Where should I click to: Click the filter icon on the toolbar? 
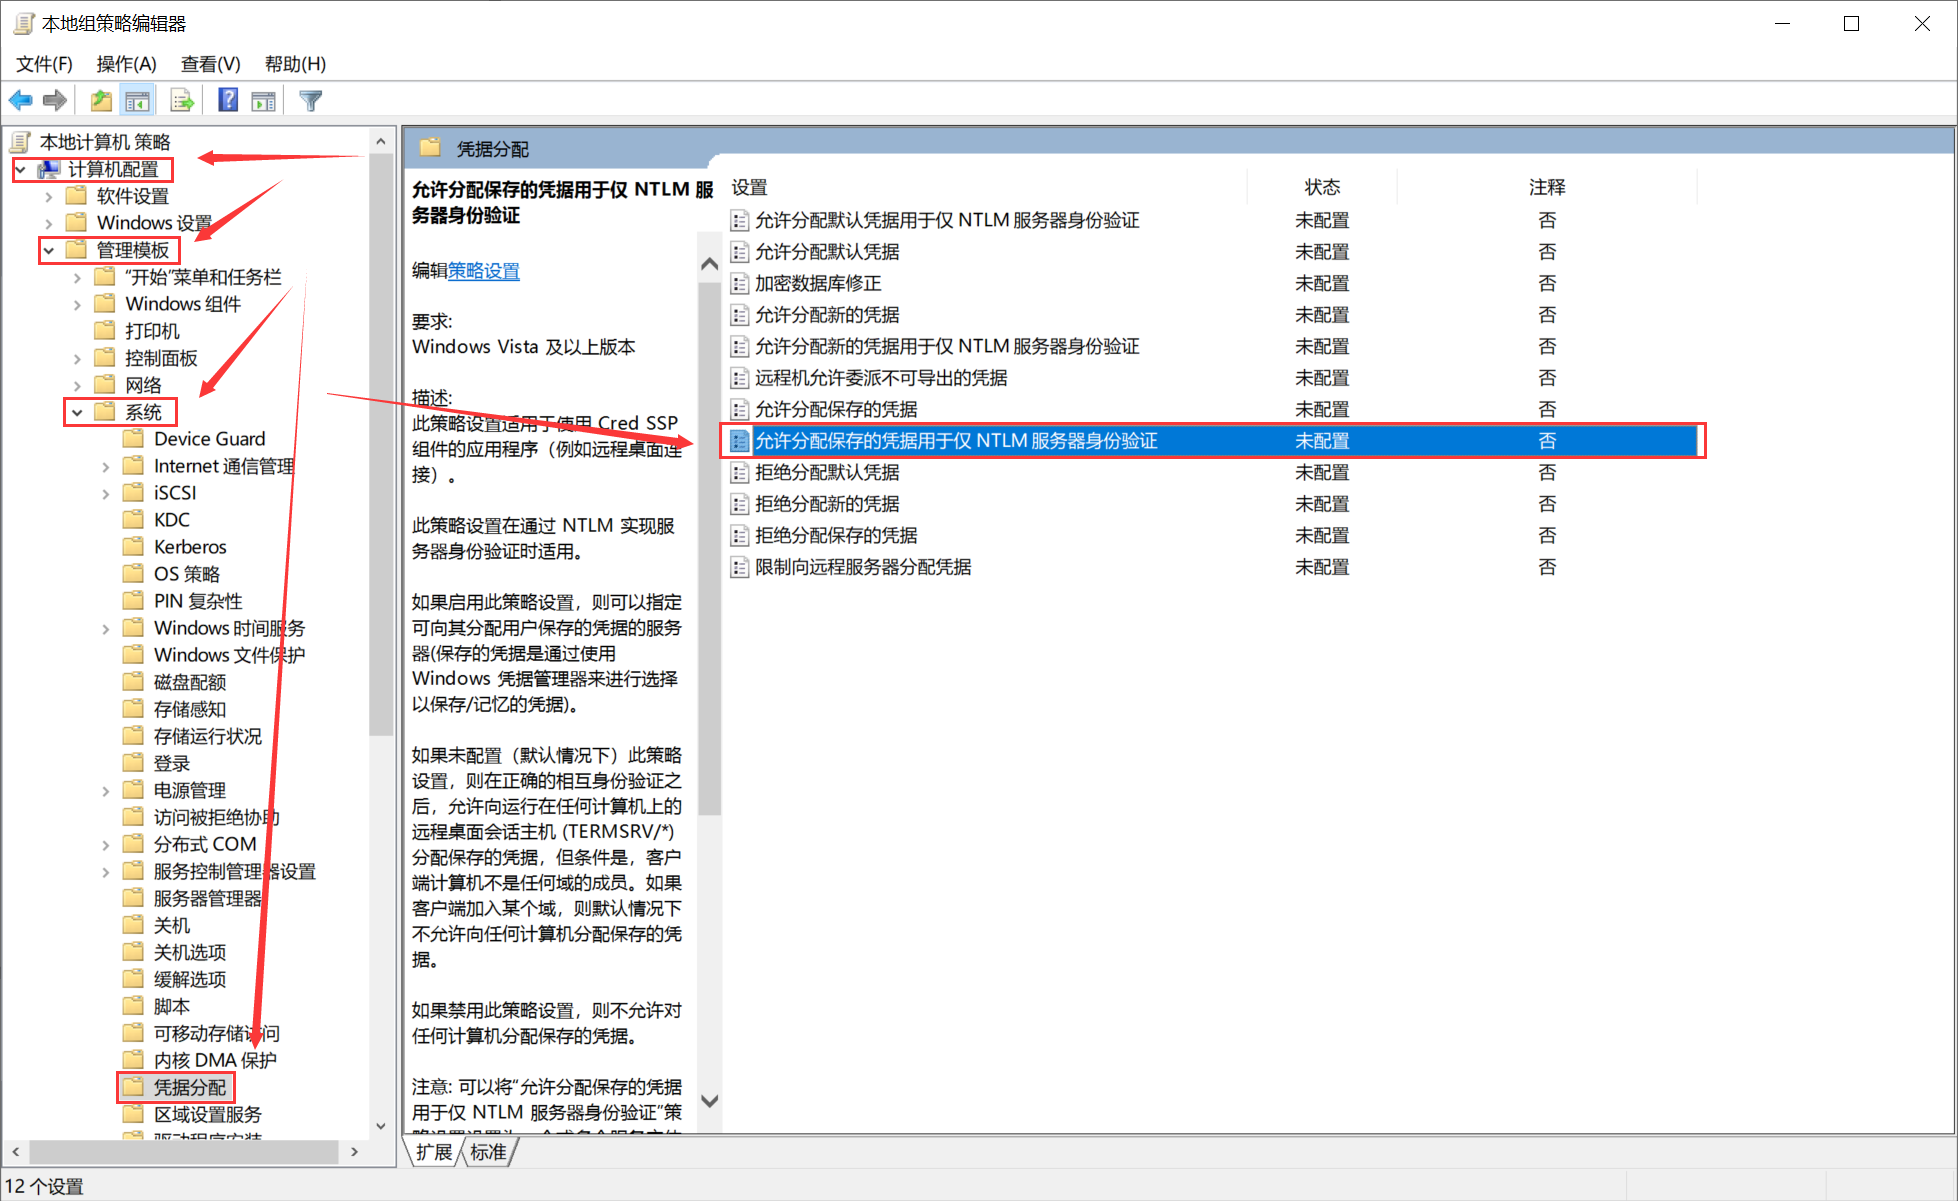tap(310, 99)
